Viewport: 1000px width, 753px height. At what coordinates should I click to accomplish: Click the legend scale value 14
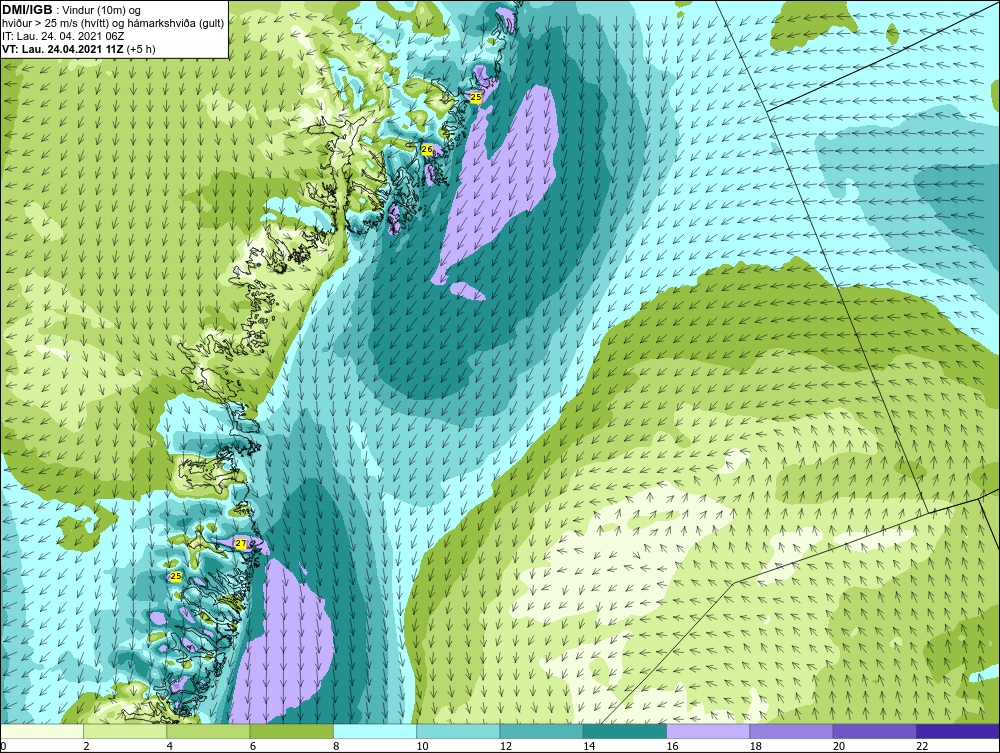click(589, 746)
